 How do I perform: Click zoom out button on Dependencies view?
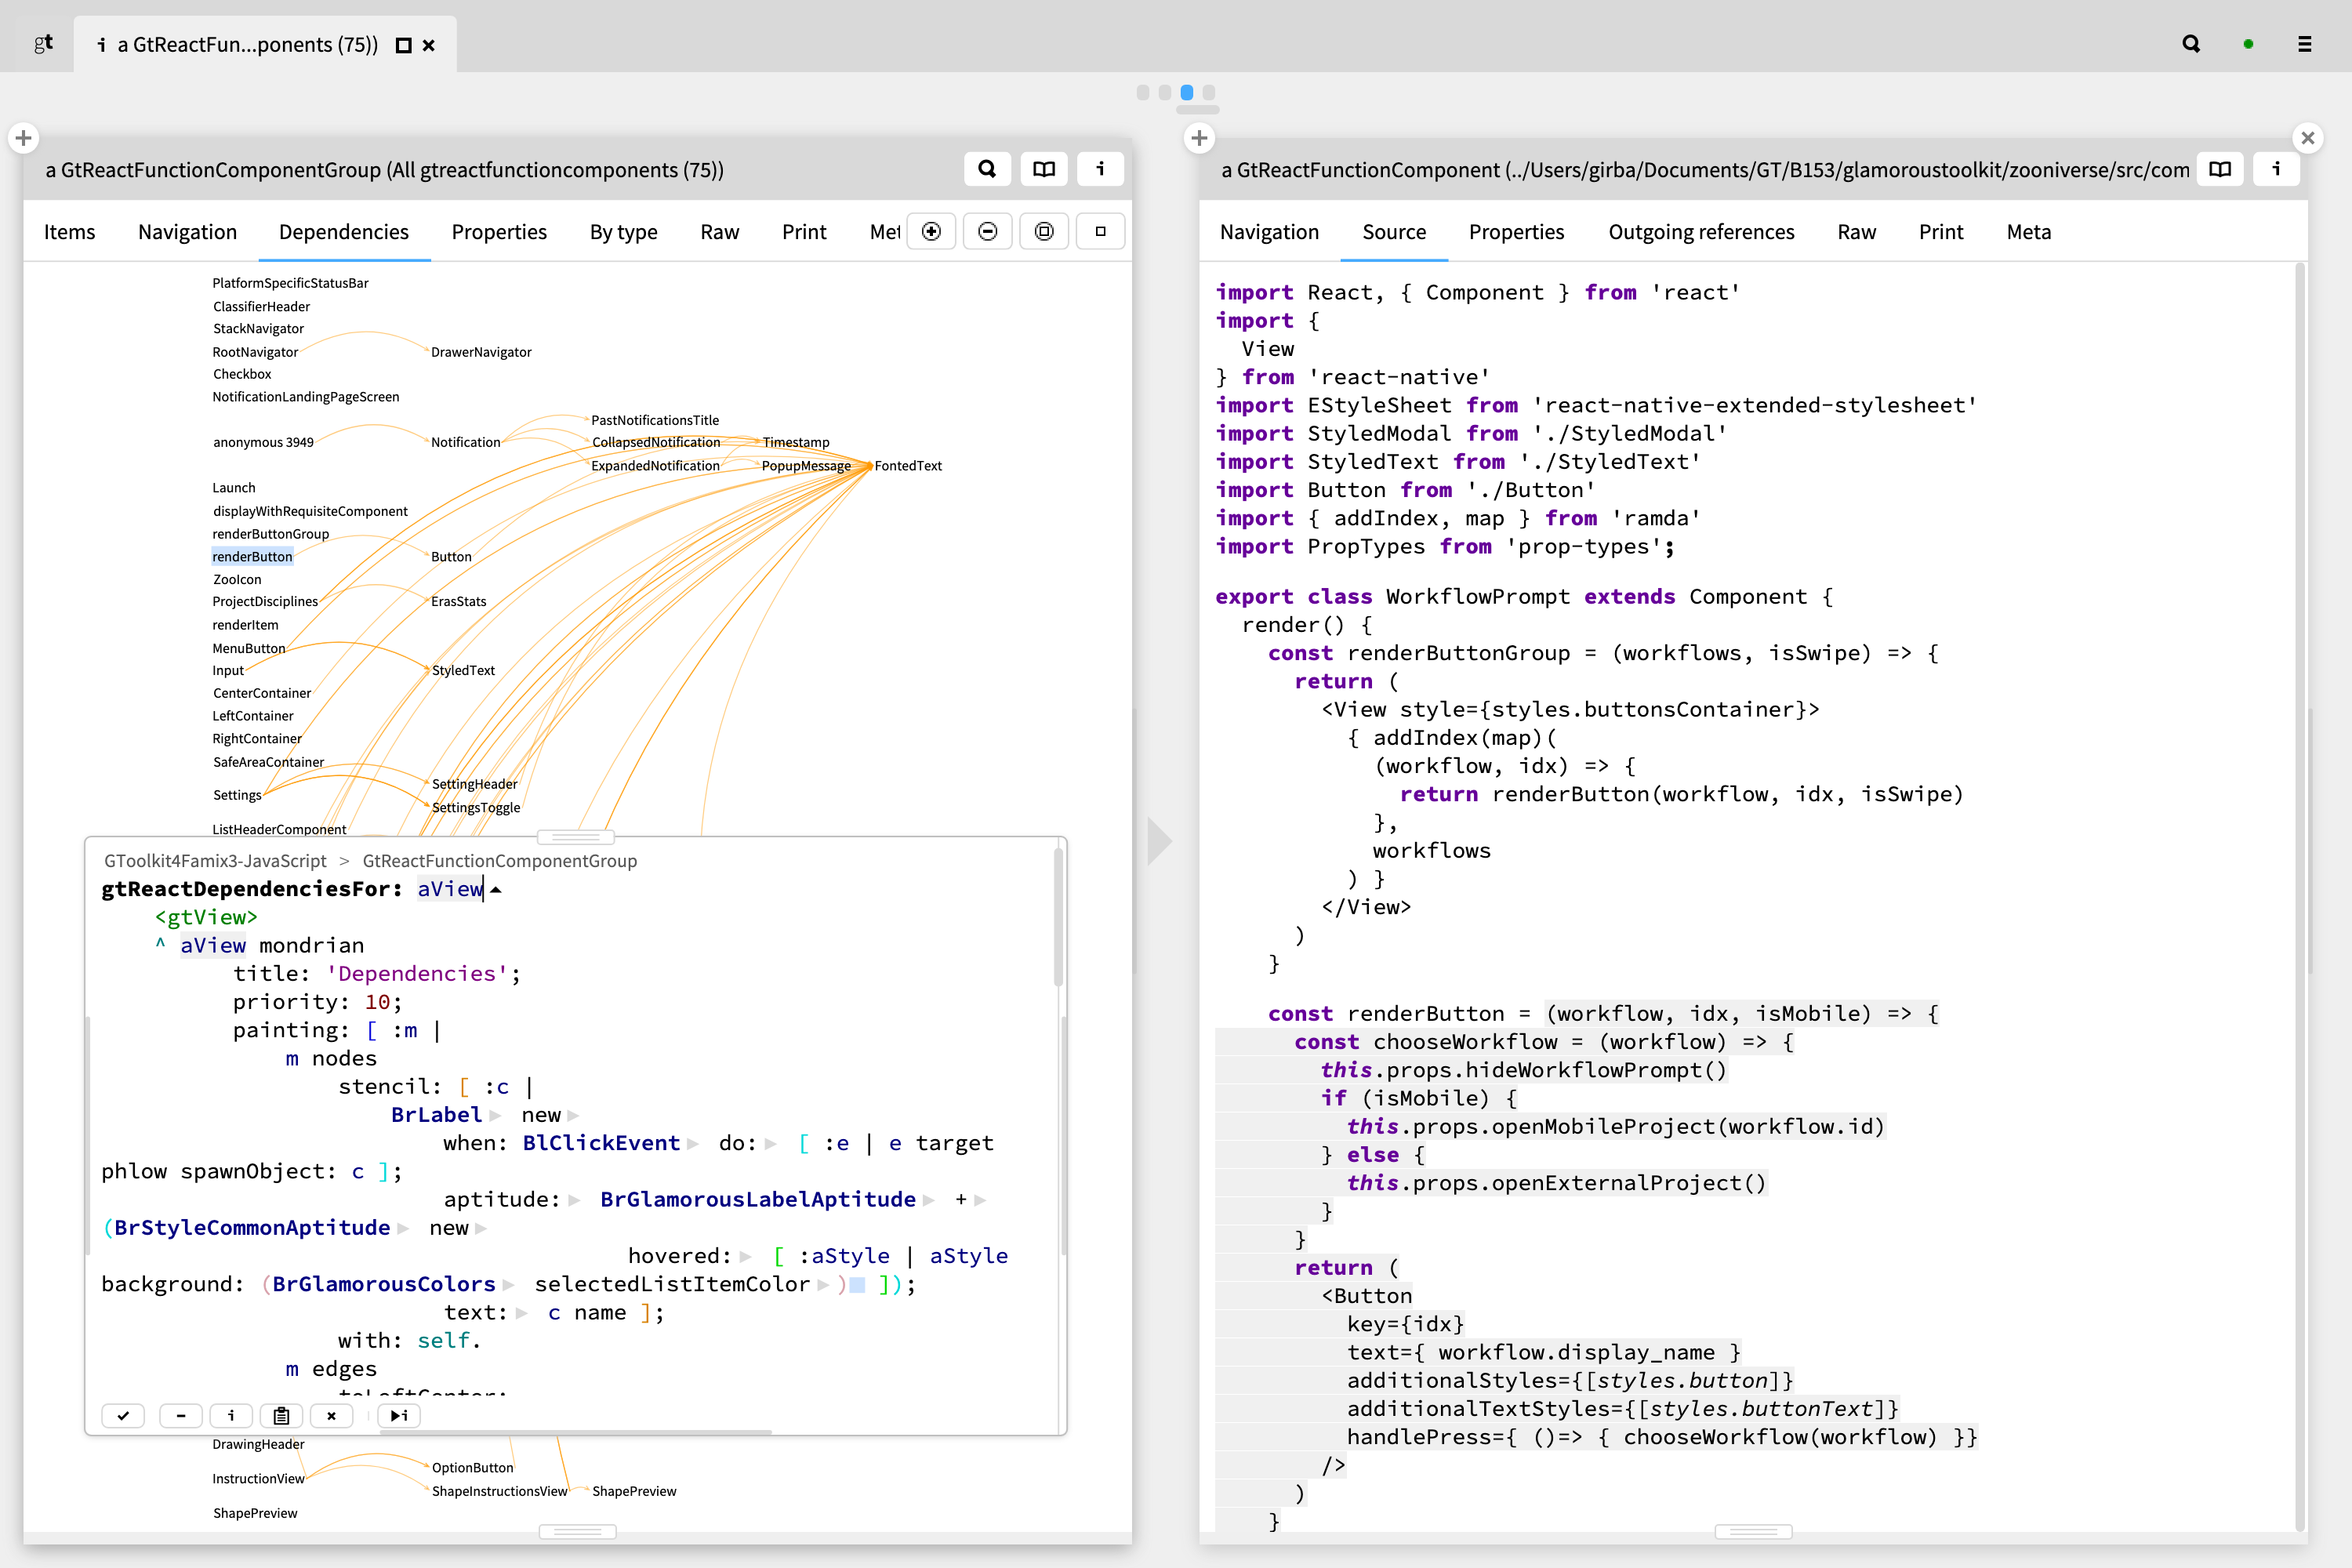click(x=987, y=231)
